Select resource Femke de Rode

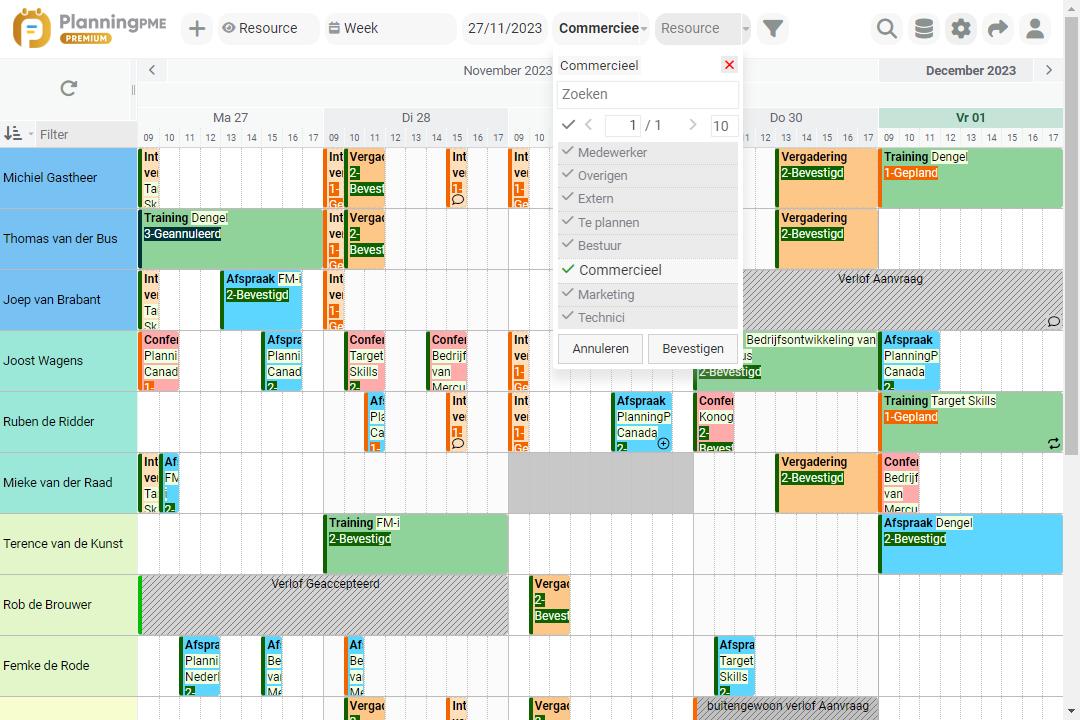(x=68, y=666)
